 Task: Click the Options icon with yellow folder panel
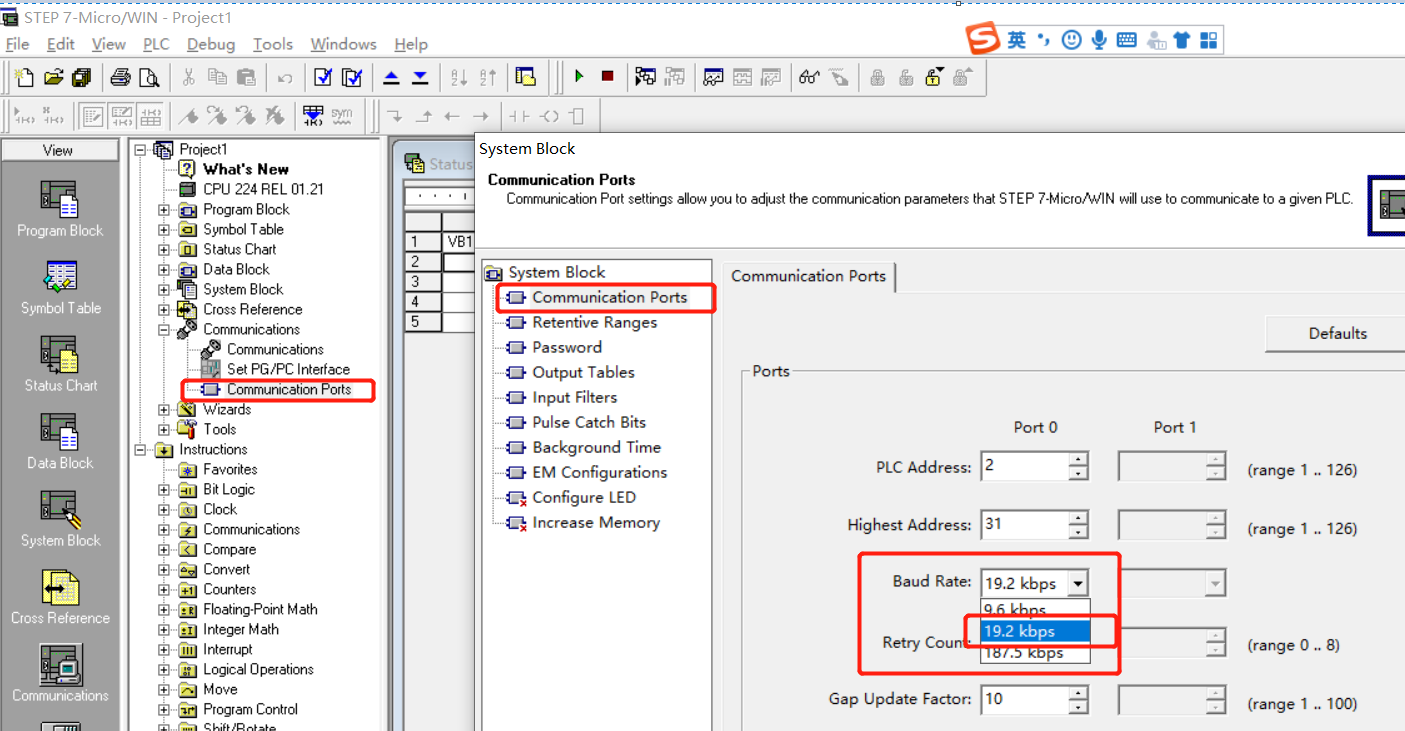(526, 77)
